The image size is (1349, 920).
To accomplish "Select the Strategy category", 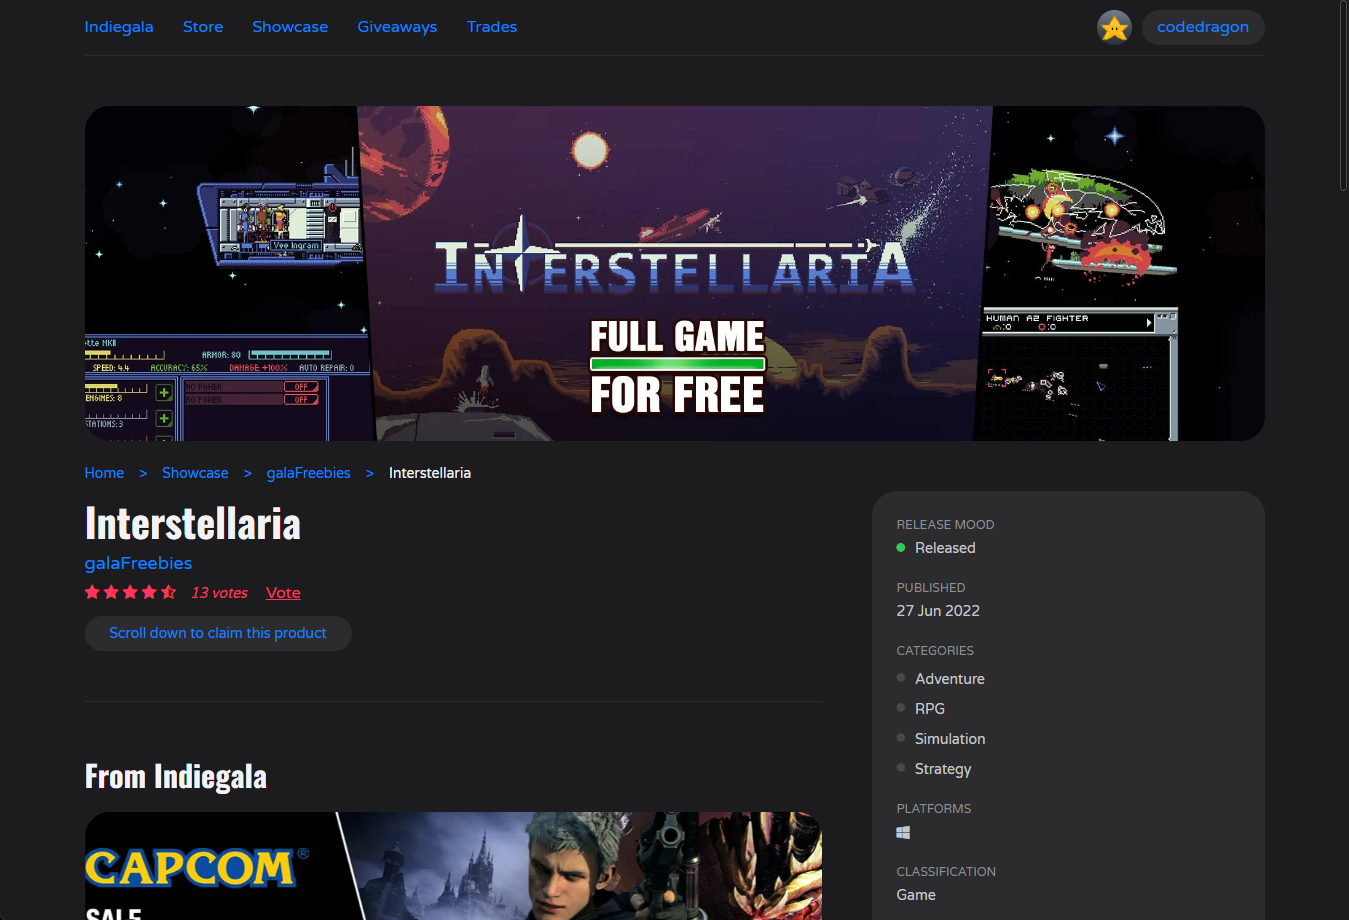I will [943, 769].
